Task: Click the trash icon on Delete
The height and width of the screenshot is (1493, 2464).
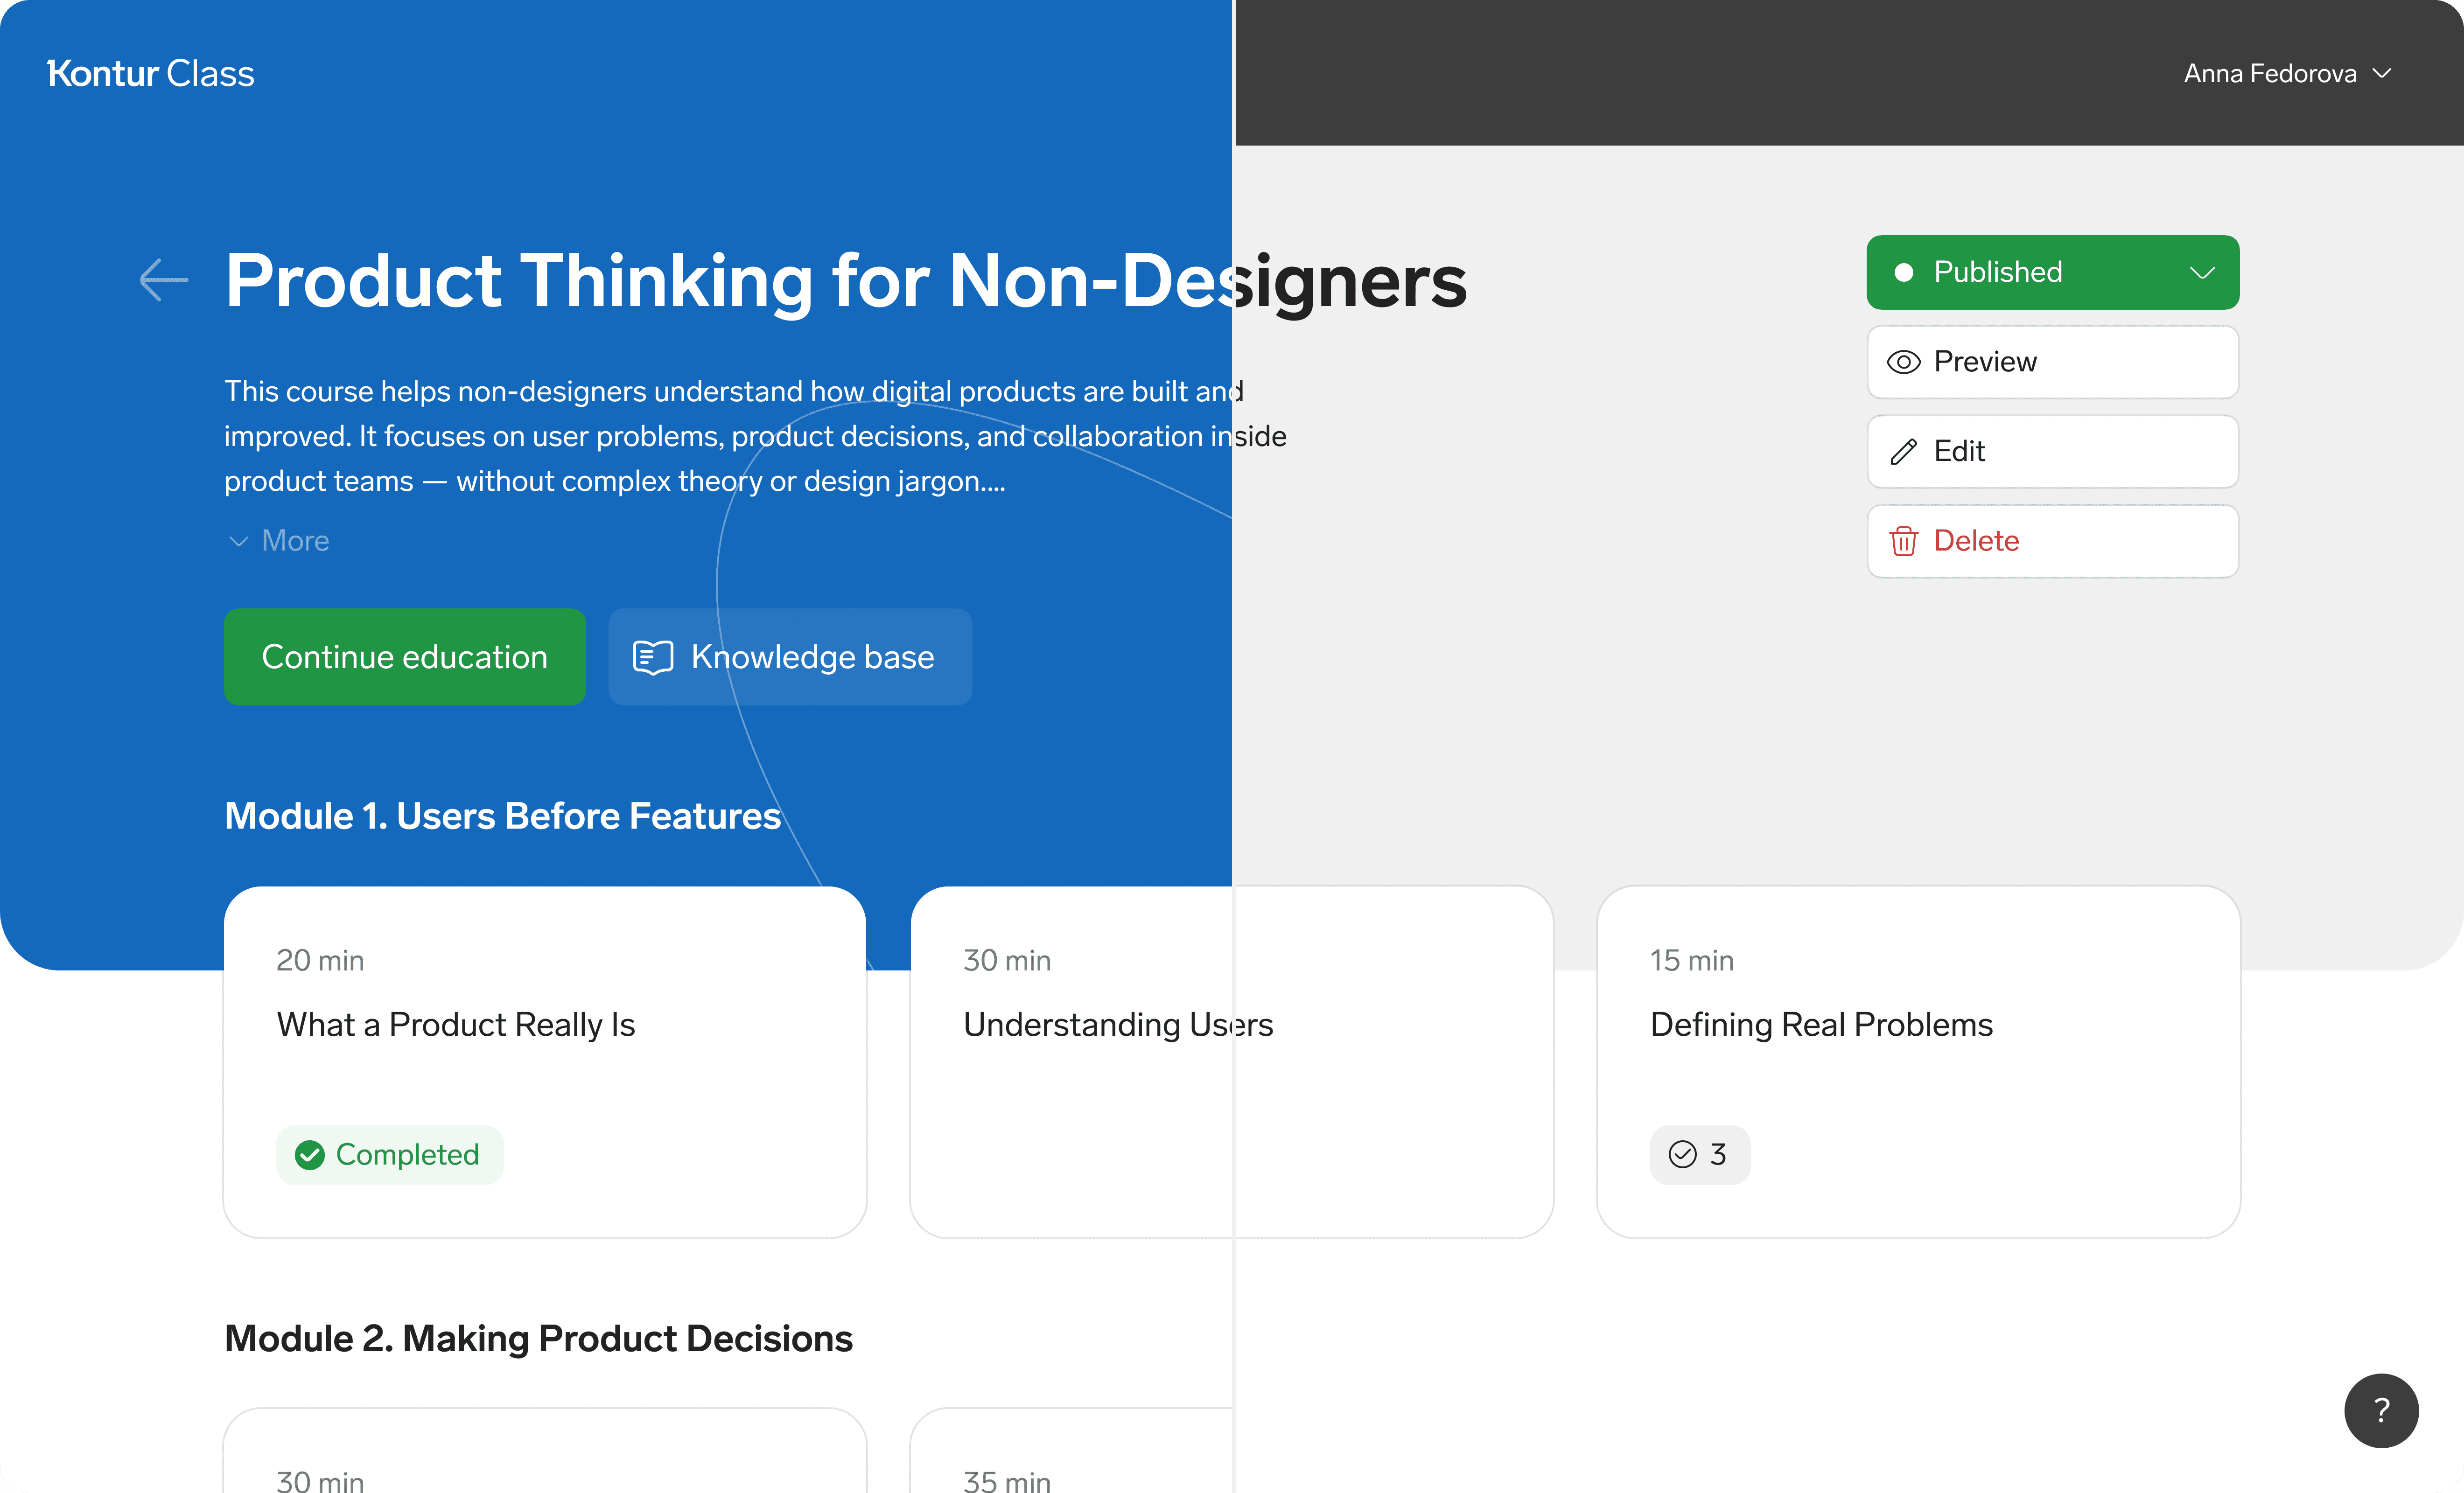Action: click(1903, 541)
